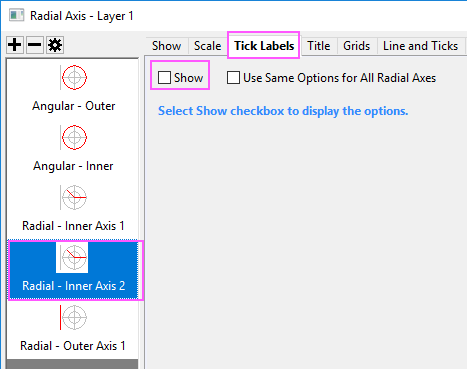The width and height of the screenshot is (467, 369).
Task: Click the plus add-axis icon
Action: (x=15, y=45)
